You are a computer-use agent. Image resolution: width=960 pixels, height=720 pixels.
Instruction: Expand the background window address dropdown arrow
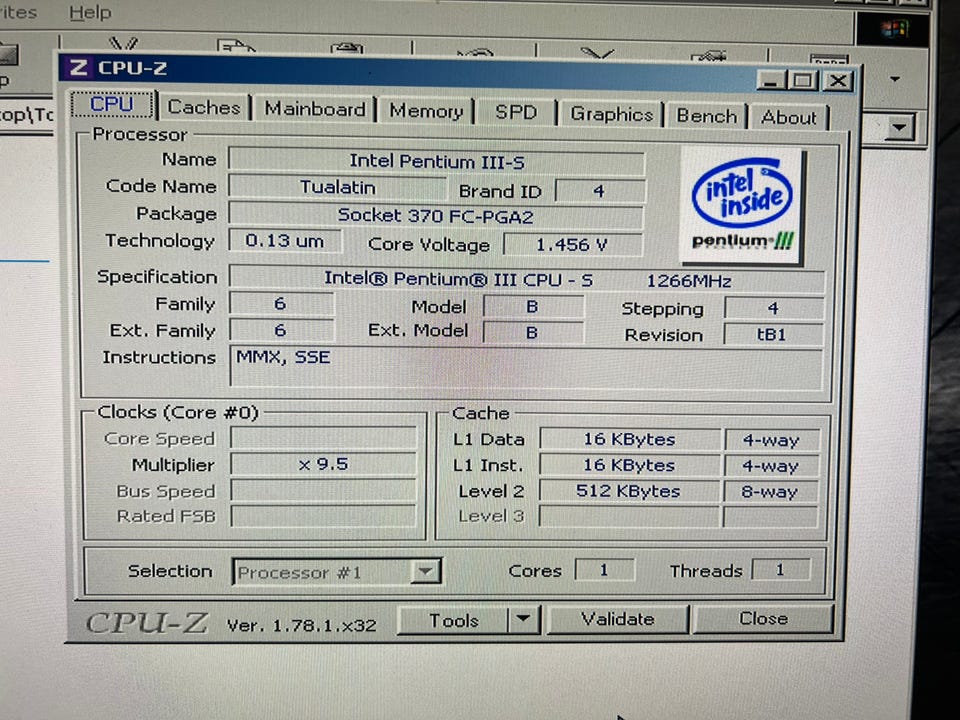pos(900,127)
